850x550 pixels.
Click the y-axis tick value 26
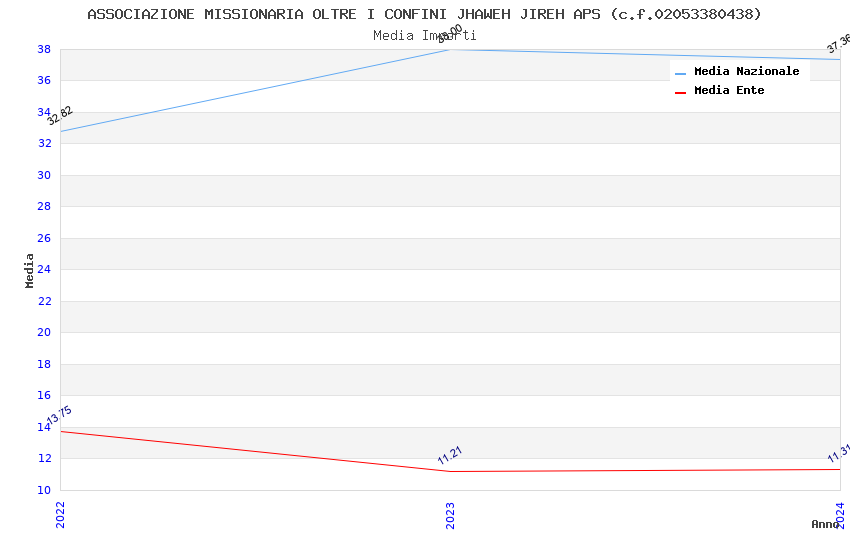pyautogui.click(x=44, y=238)
